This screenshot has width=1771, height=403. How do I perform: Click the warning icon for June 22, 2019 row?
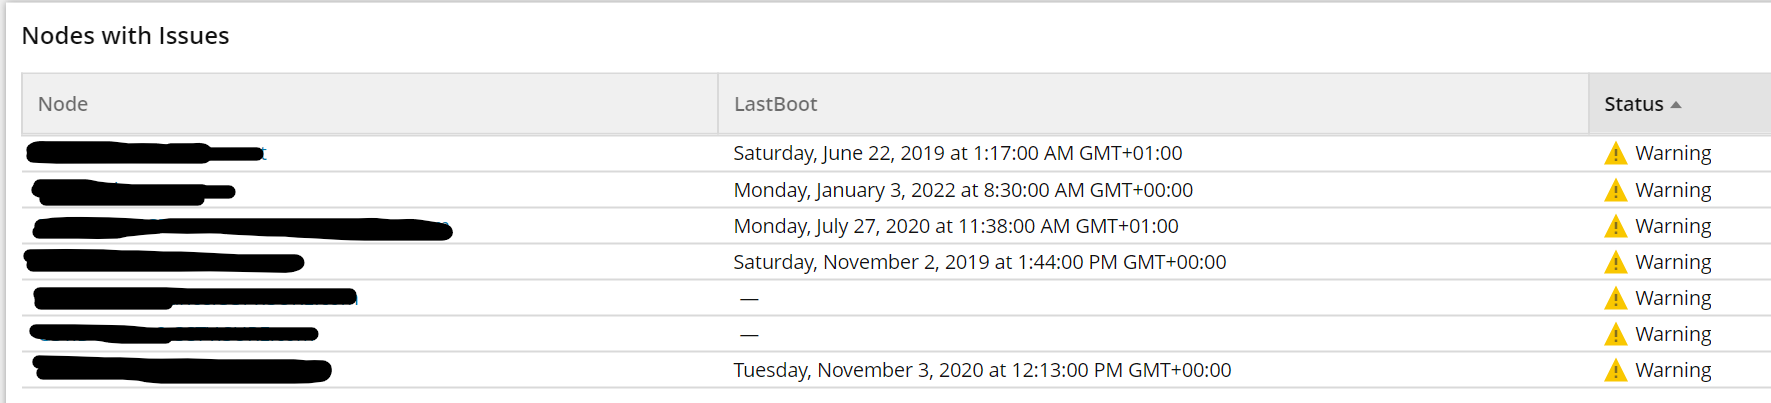tap(1615, 154)
